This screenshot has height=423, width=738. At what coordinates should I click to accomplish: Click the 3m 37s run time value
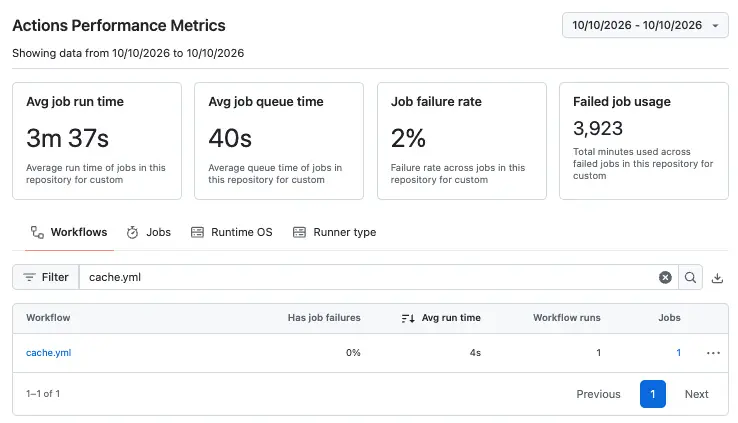tap(67, 138)
